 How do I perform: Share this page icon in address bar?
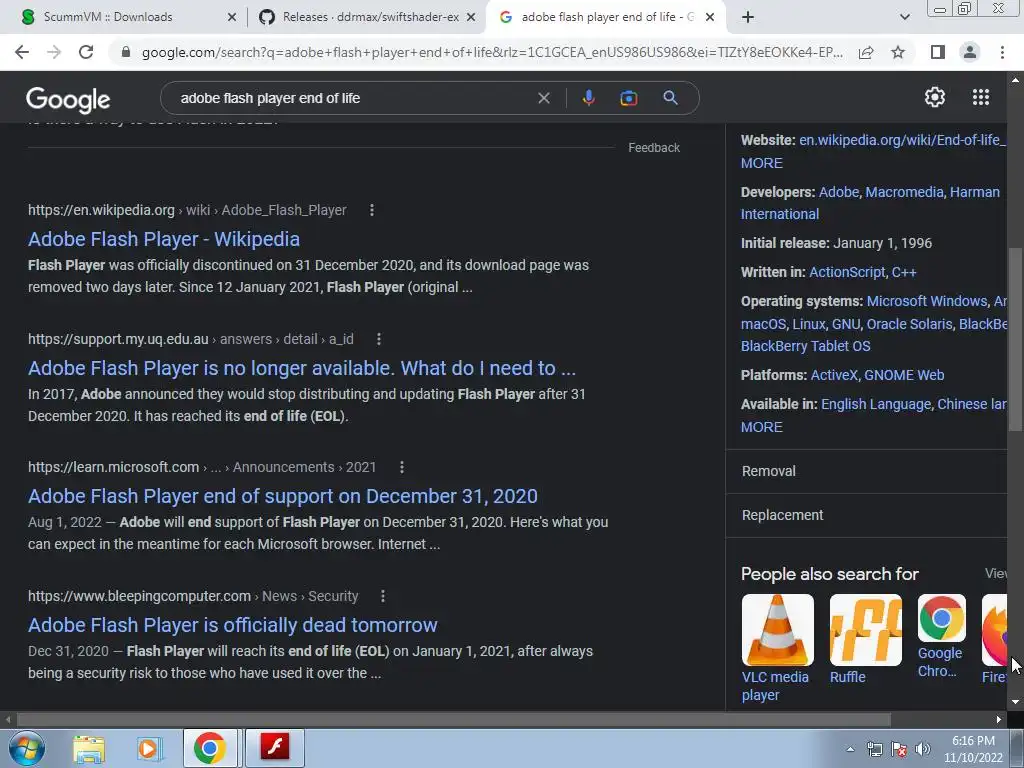tap(866, 52)
